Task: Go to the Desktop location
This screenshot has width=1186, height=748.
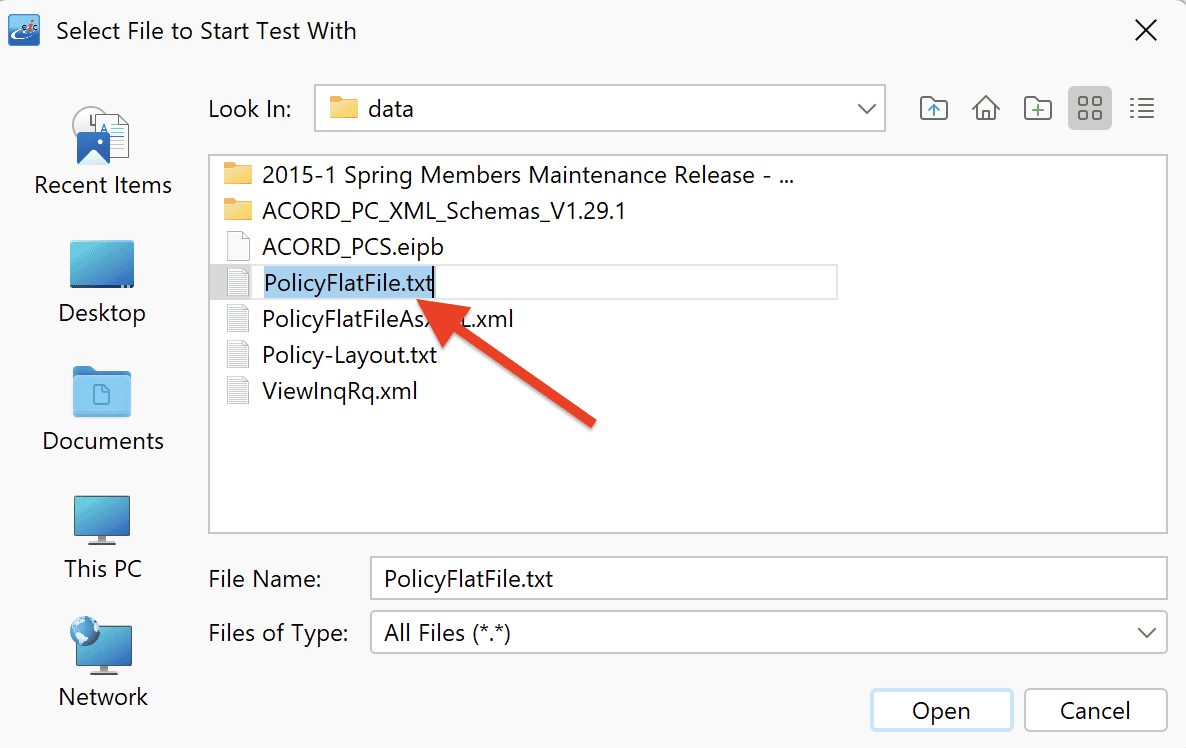Action: (x=102, y=281)
